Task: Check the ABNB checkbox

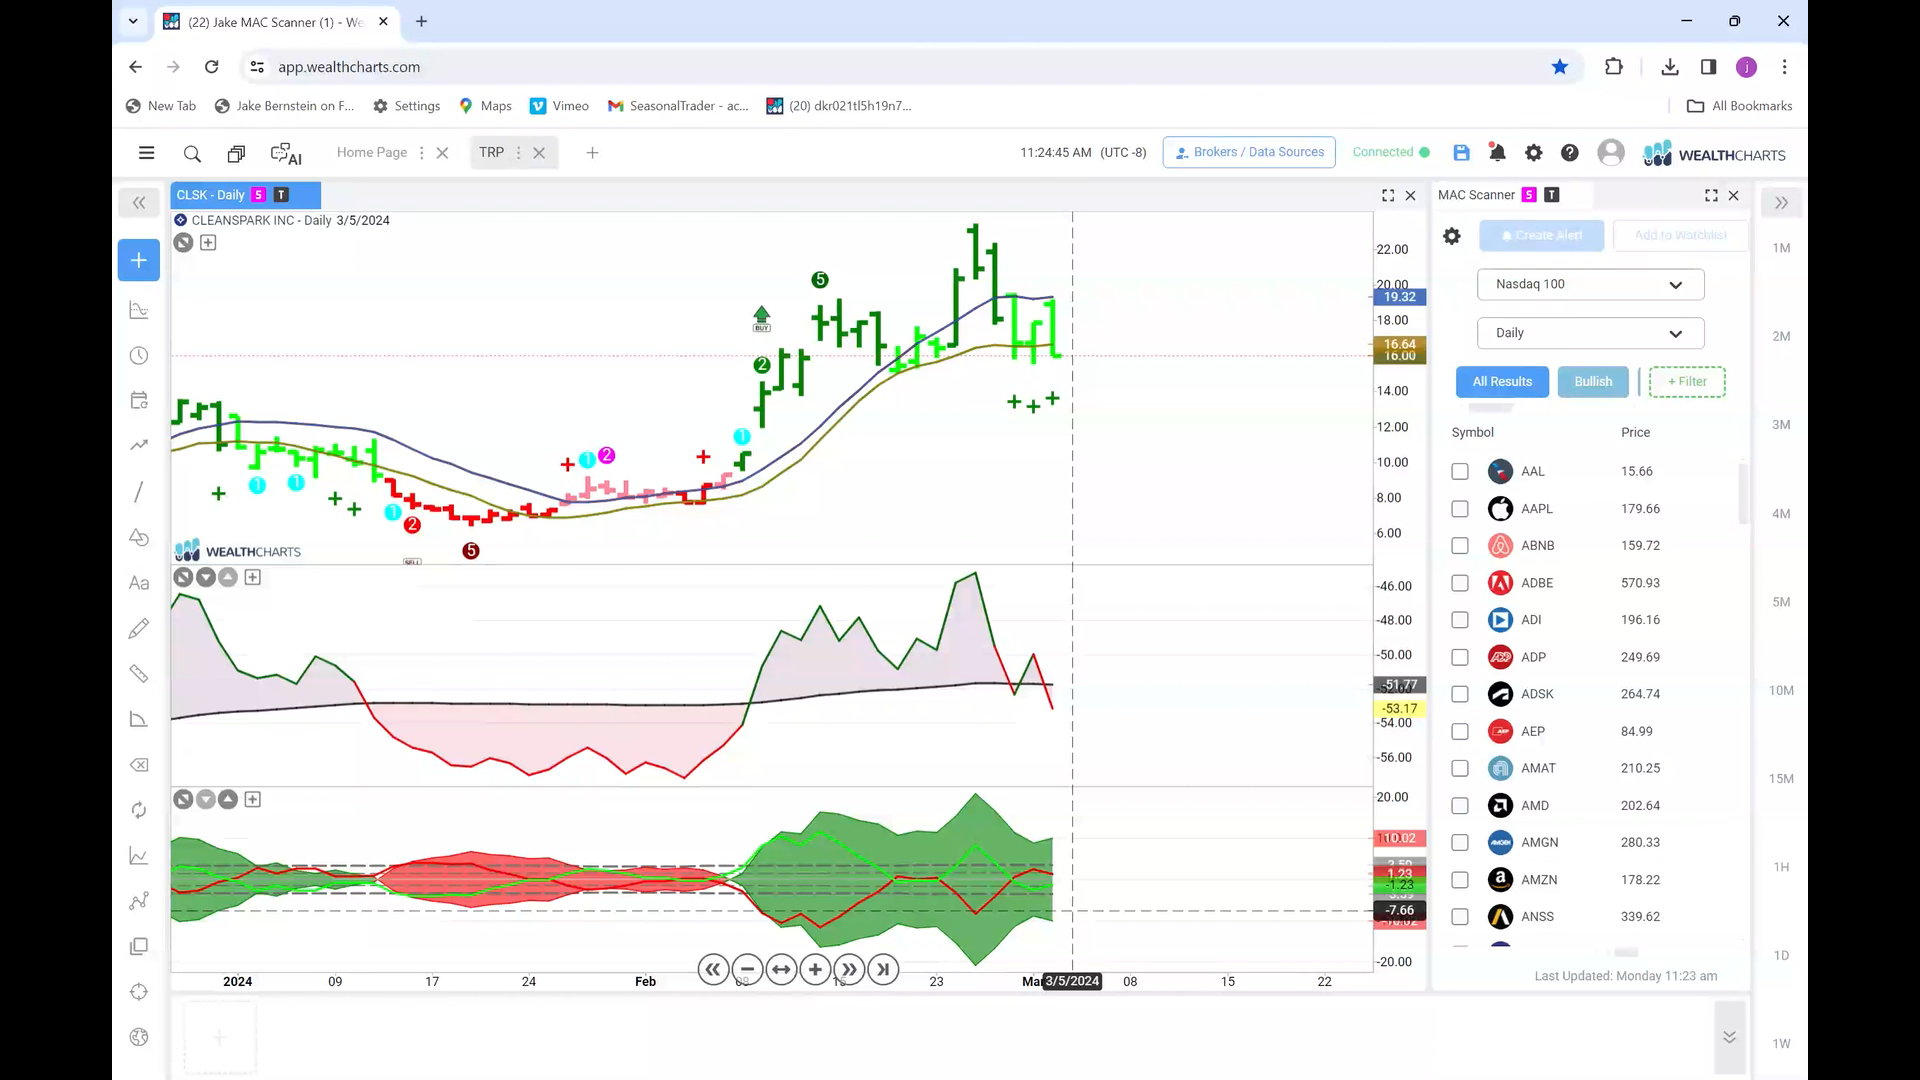Action: pos(1460,546)
